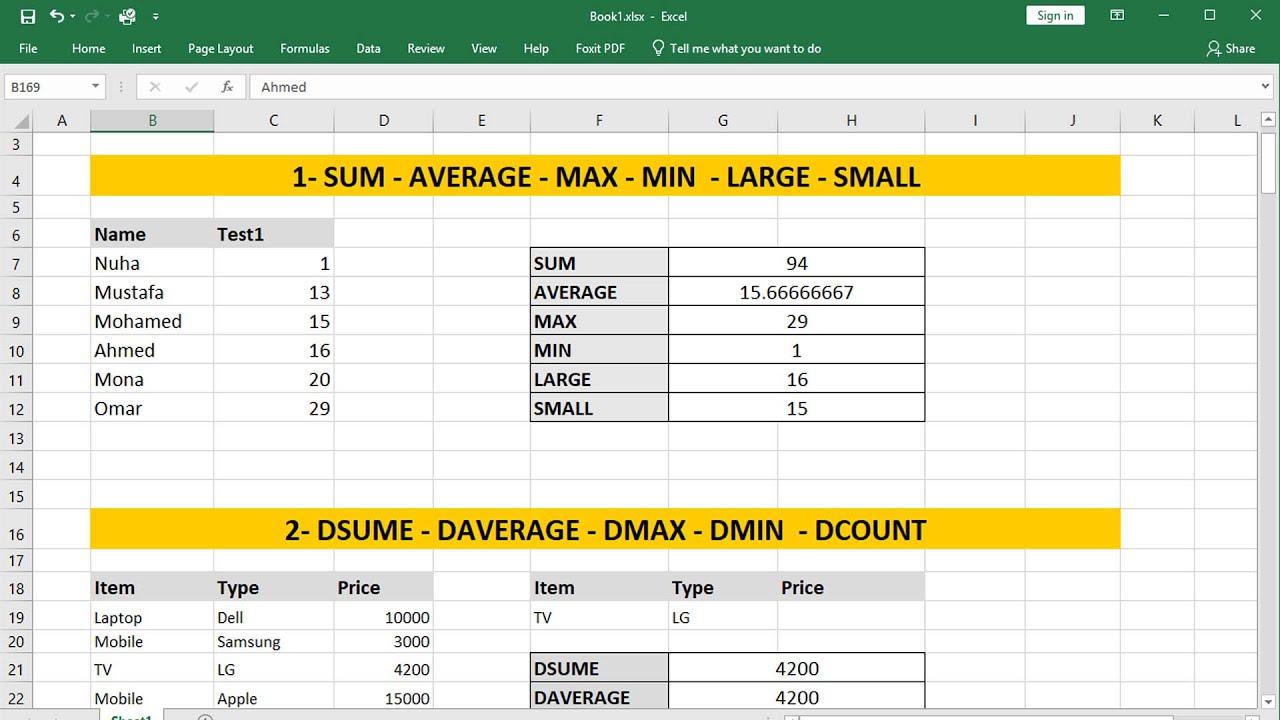The width and height of the screenshot is (1280, 720).
Task: Click the Sign in button
Action: click(x=1055, y=15)
